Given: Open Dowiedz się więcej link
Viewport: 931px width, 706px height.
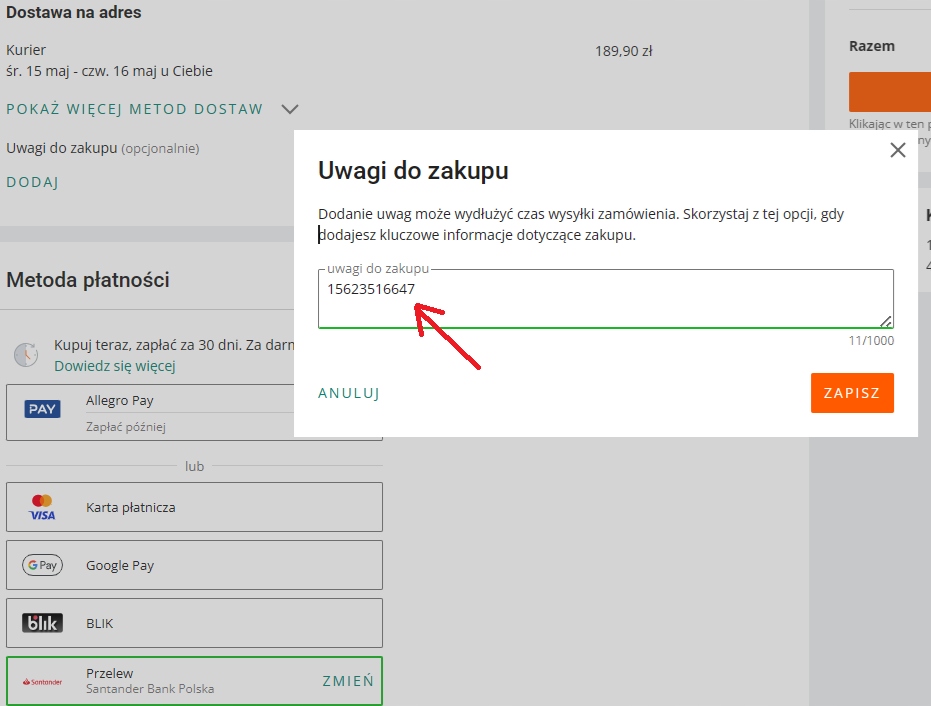Looking at the screenshot, I should click(x=115, y=366).
